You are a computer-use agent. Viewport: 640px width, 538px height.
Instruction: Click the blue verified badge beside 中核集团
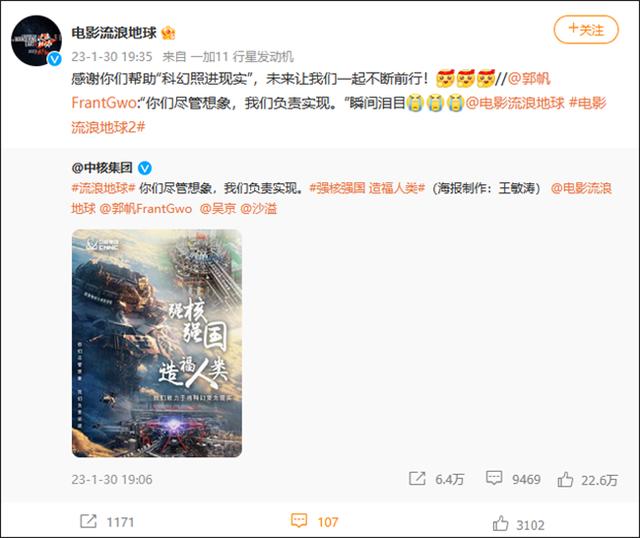pyautogui.click(x=145, y=168)
